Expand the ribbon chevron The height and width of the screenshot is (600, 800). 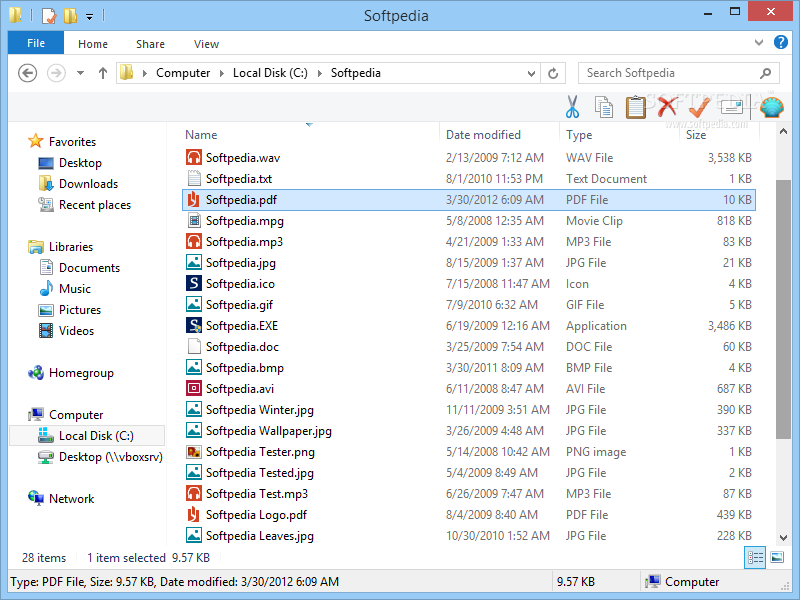(x=759, y=43)
